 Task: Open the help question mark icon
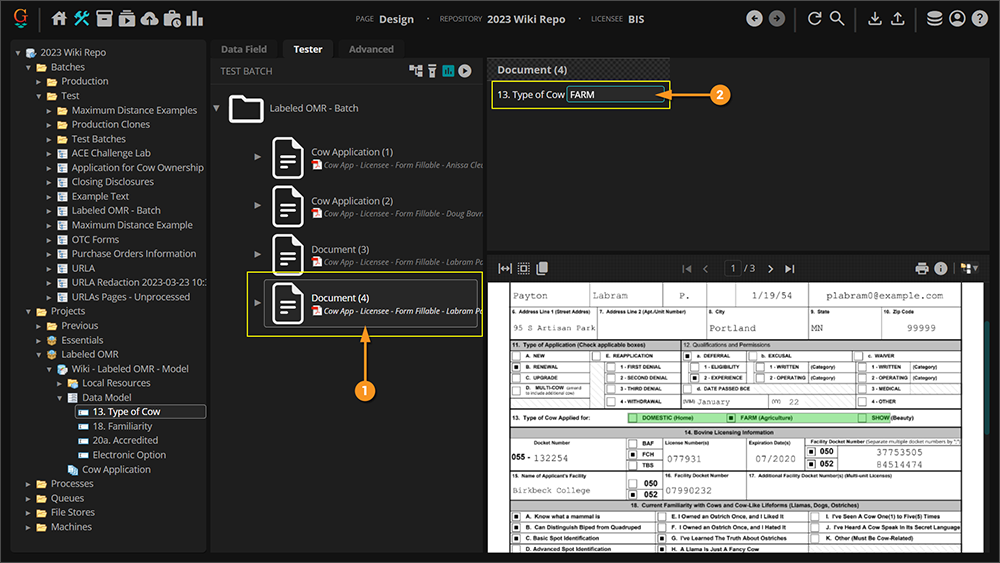979,19
